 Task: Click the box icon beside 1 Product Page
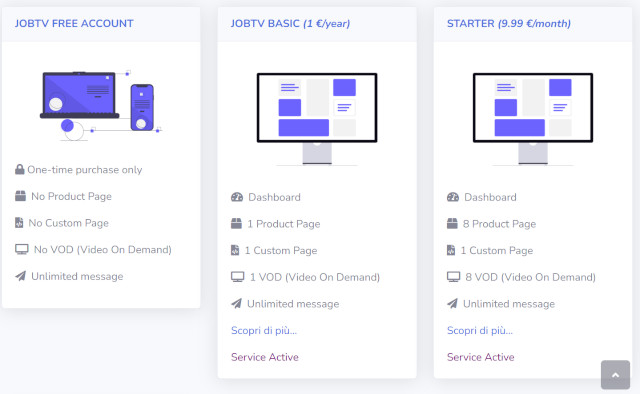236,223
